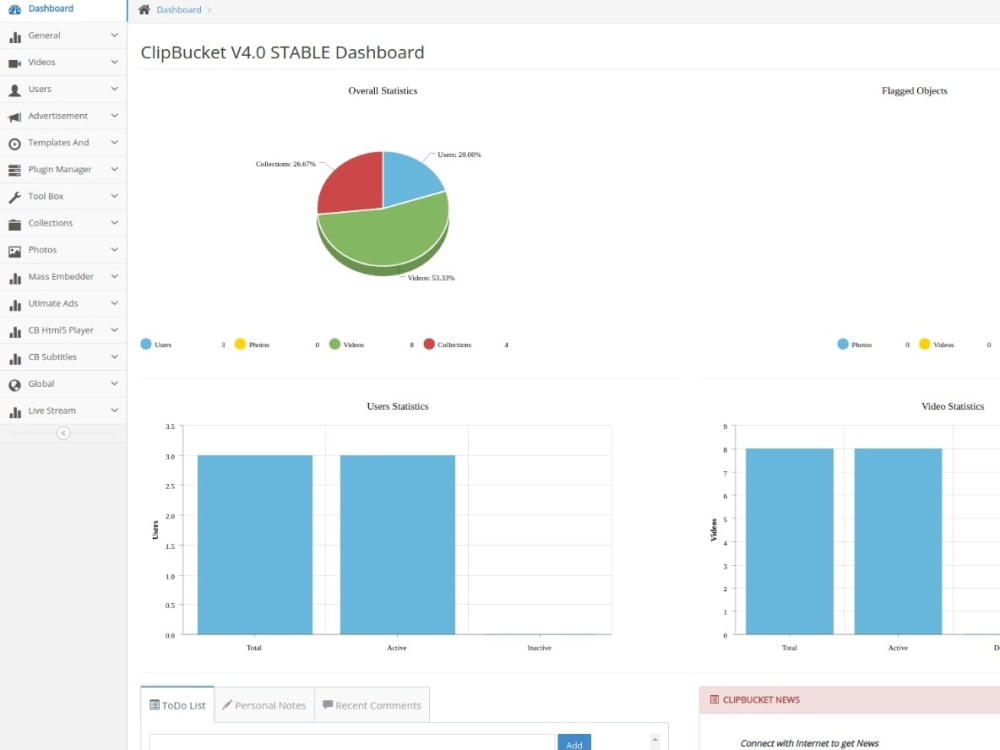The image size is (1000, 750).
Task: Click the ToDo List tab icon
Action: pyautogui.click(x=154, y=705)
